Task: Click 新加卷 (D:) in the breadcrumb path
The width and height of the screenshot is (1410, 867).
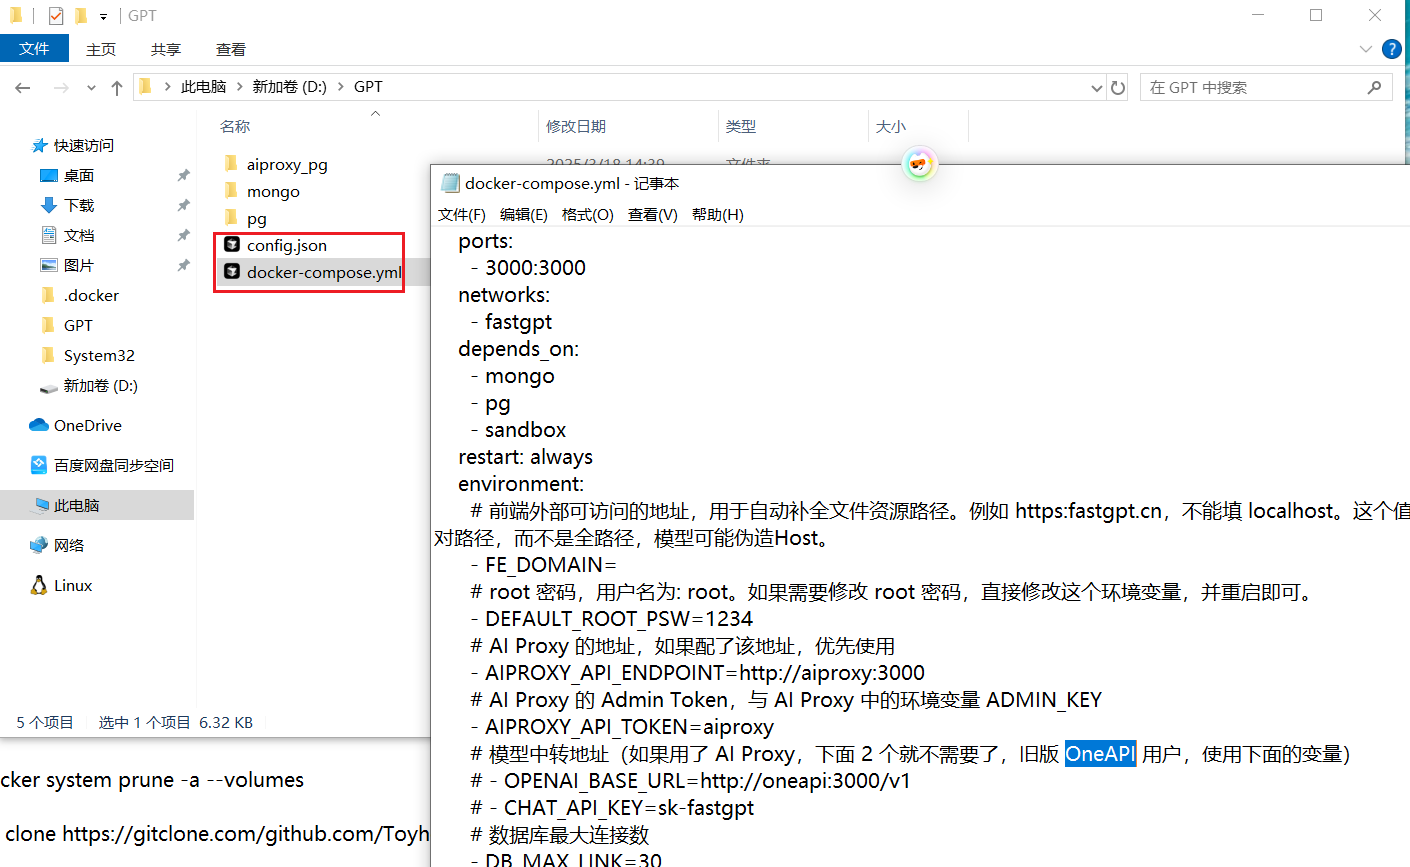Action: coord(289,87)
